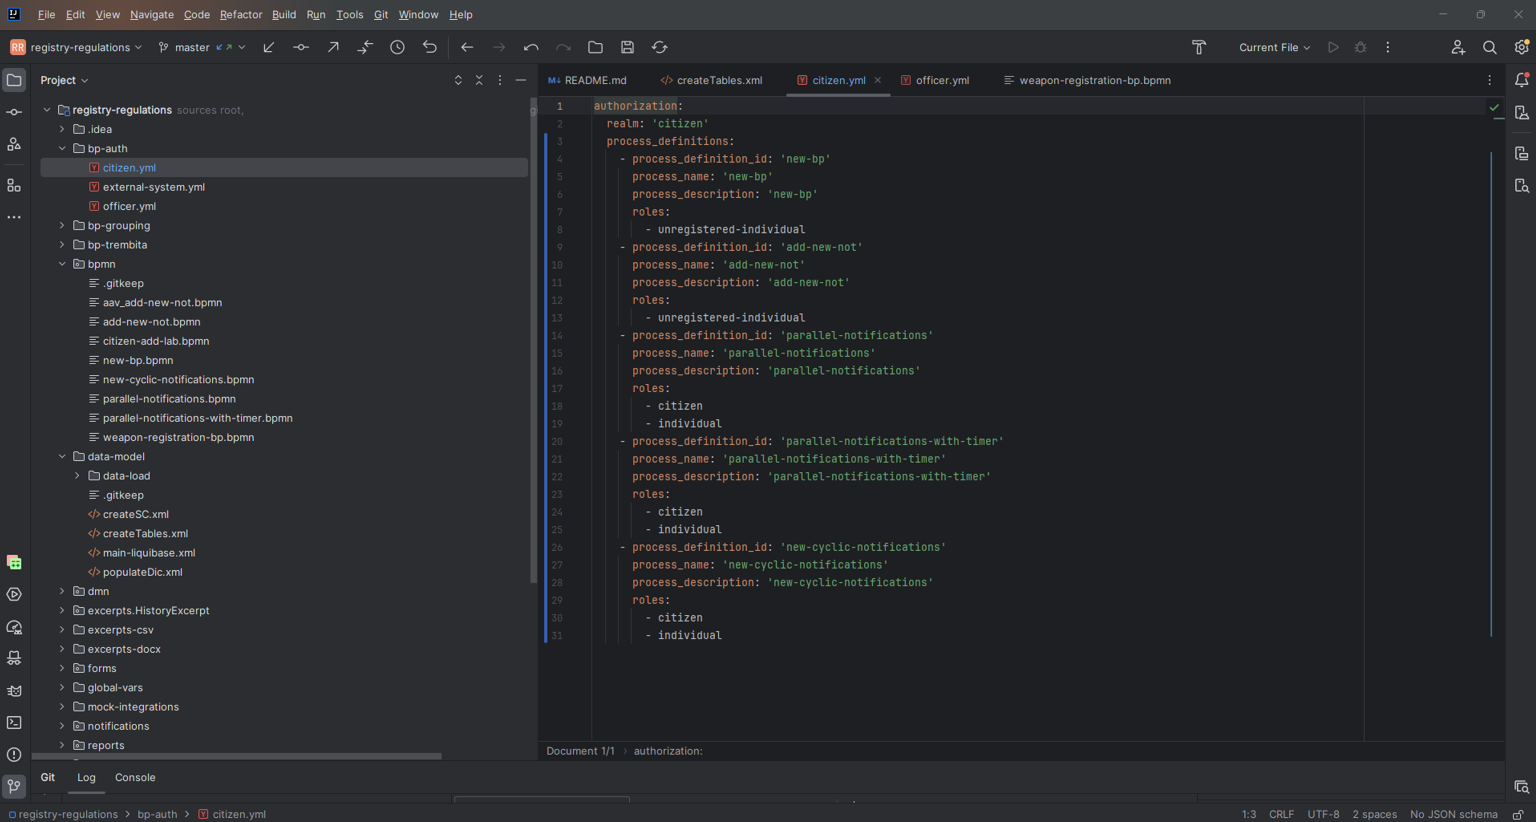Open the Refactor menu
This screenshot has height=822, width=1536.
241,15
